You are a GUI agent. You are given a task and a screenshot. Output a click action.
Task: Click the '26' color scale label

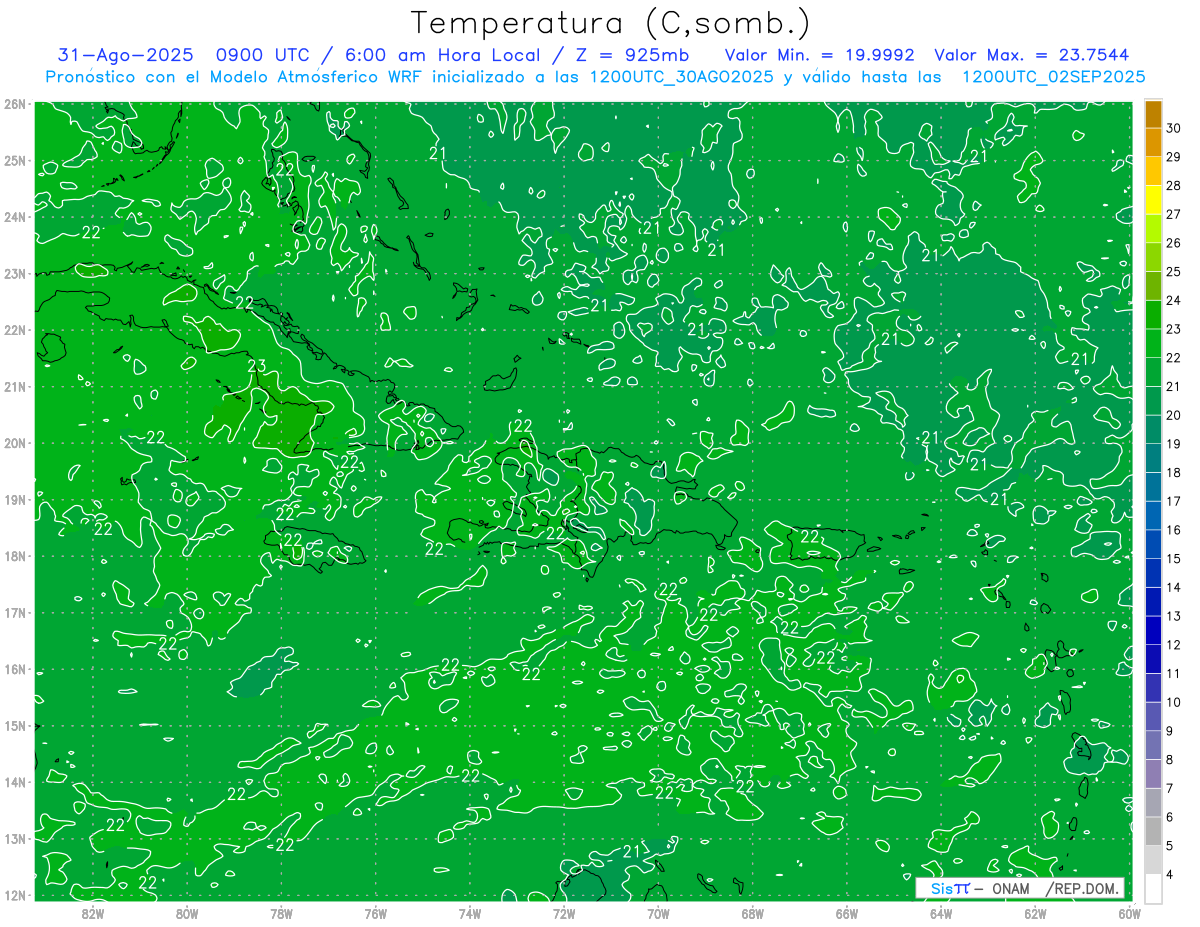pyautogui.click(x=1174, y=243)
